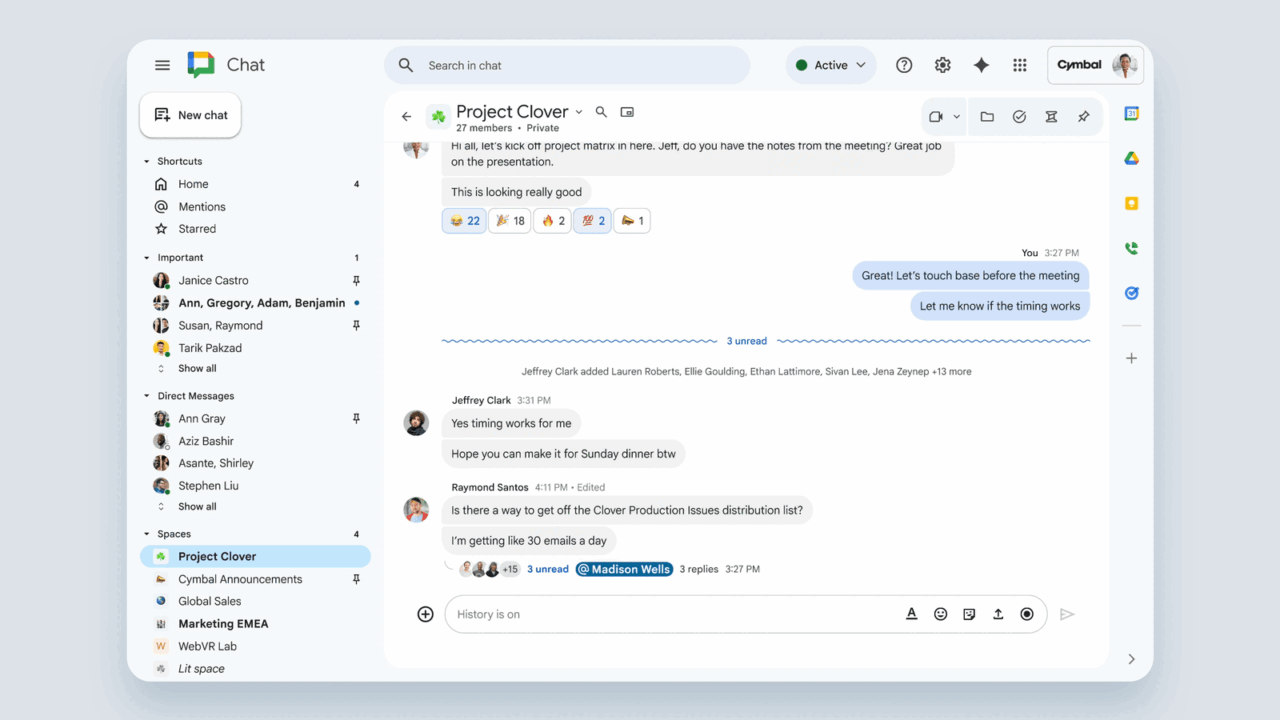
Task: Open the Tasks checkmark icon
Action: pyautogui.click(x=1019, y=117)
